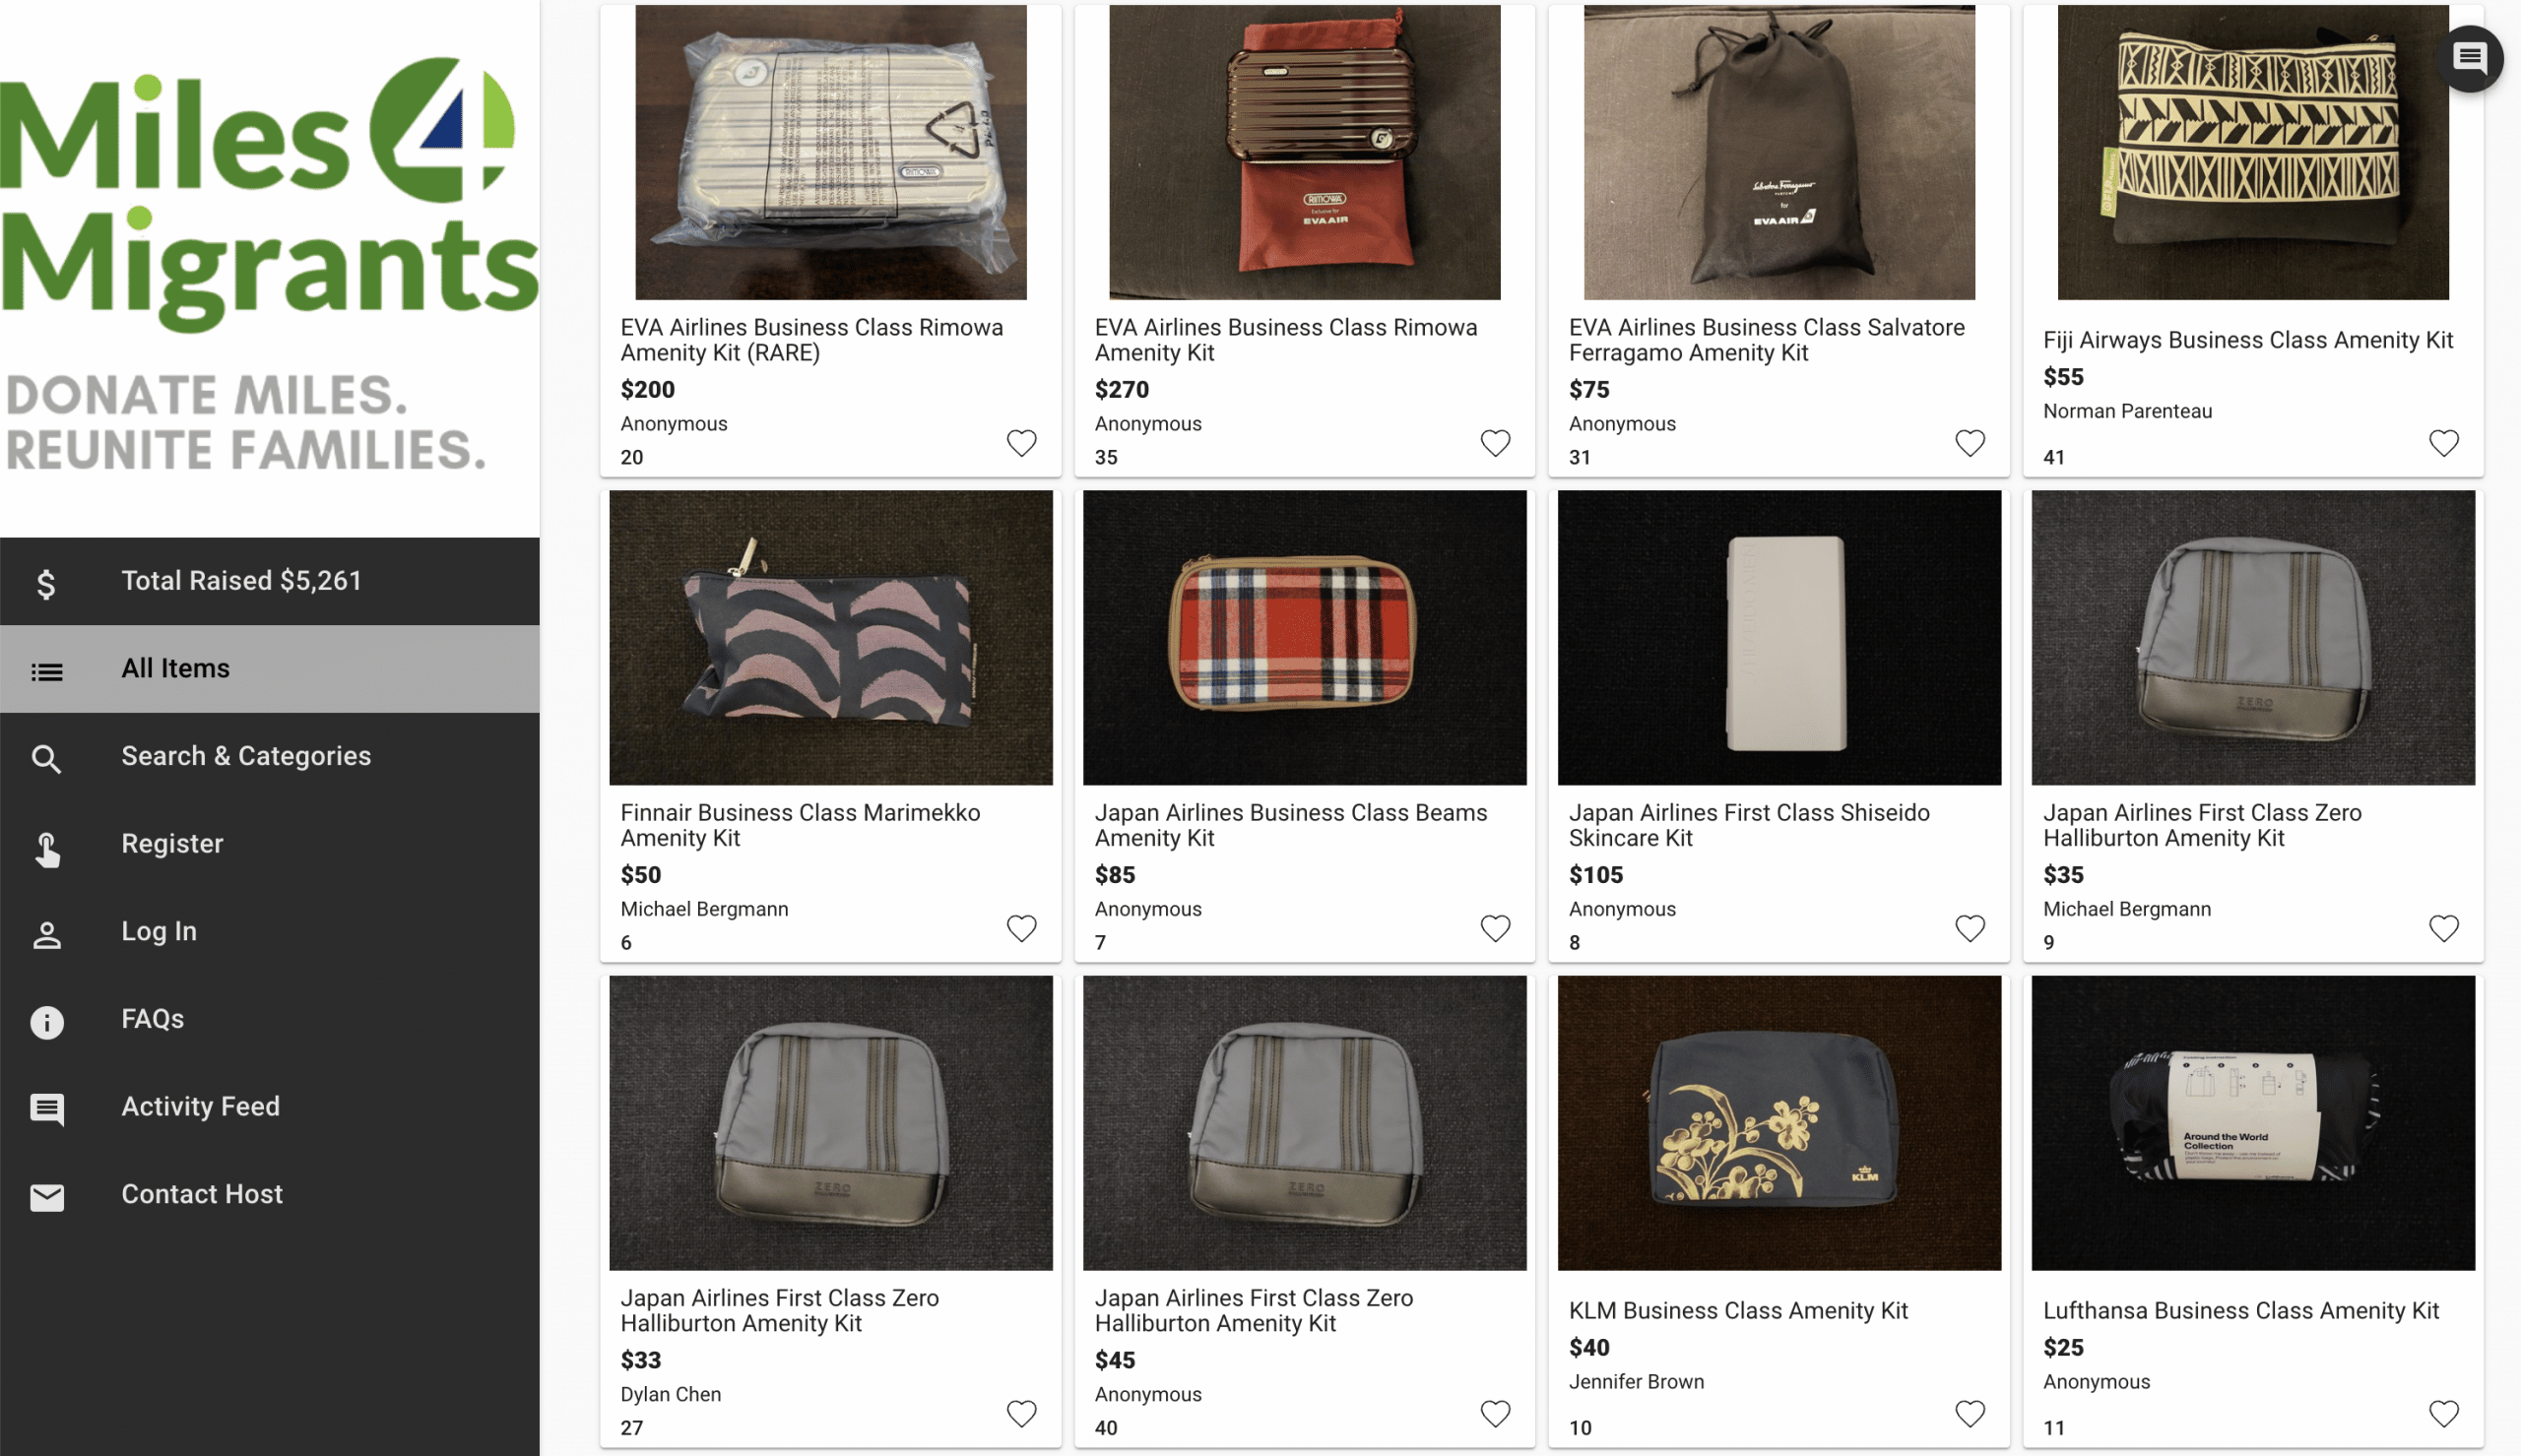Image resolution: width=2521 pixels, height=1456 pixels.
Task: Favorite the Fiji Airways amenity kit
Action: pos(2443,442)
